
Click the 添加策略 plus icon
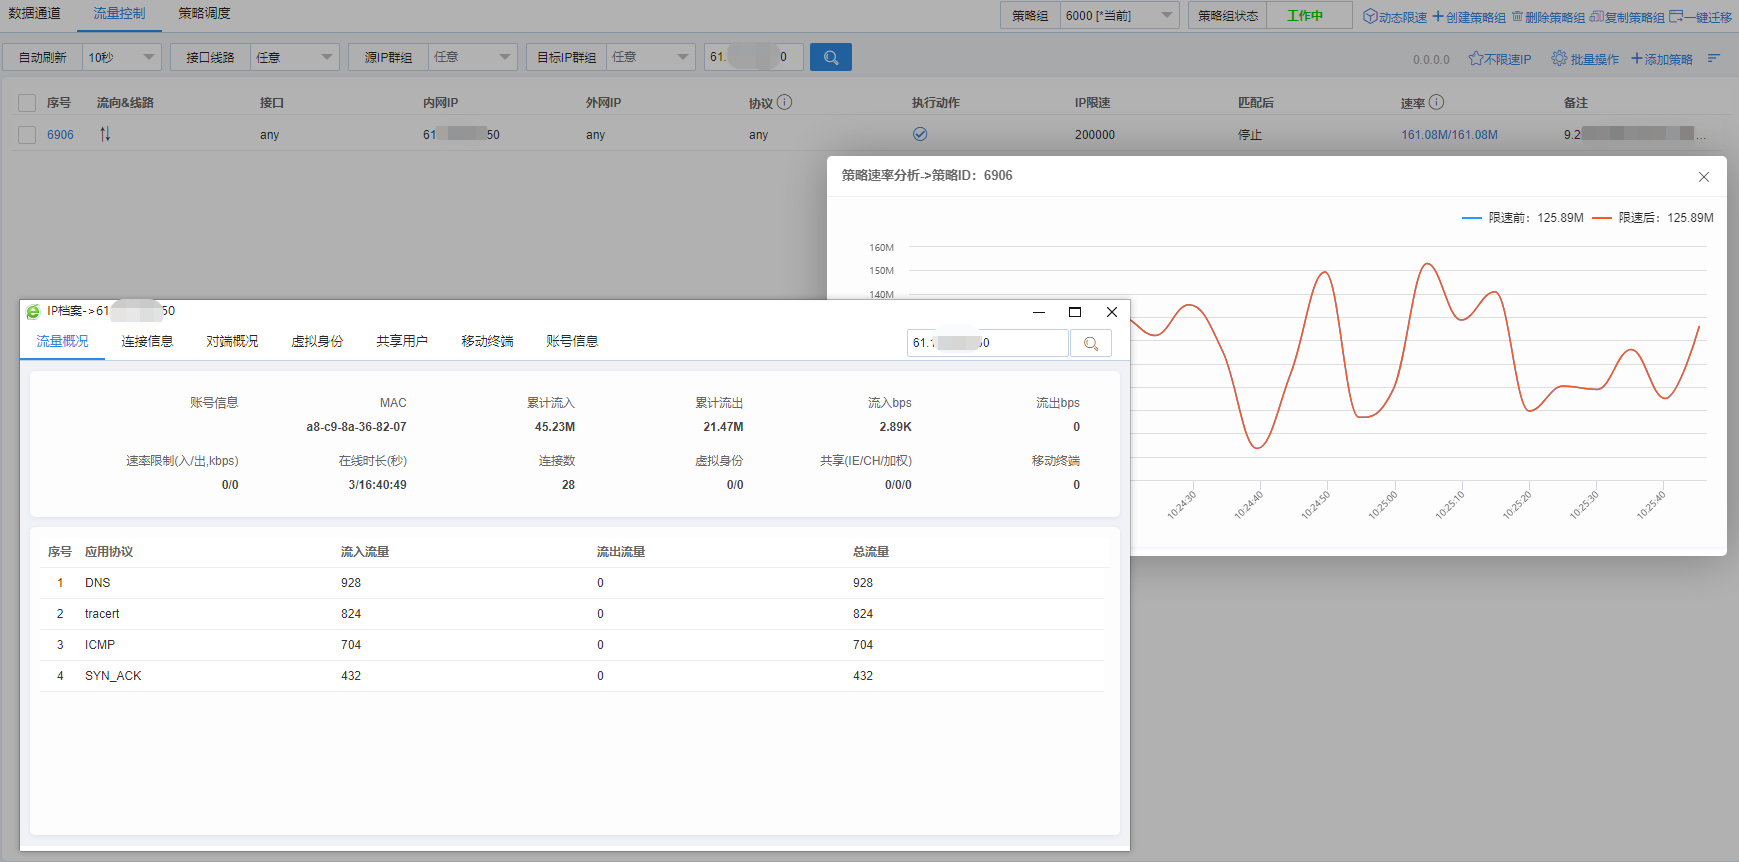point(1637,58)
